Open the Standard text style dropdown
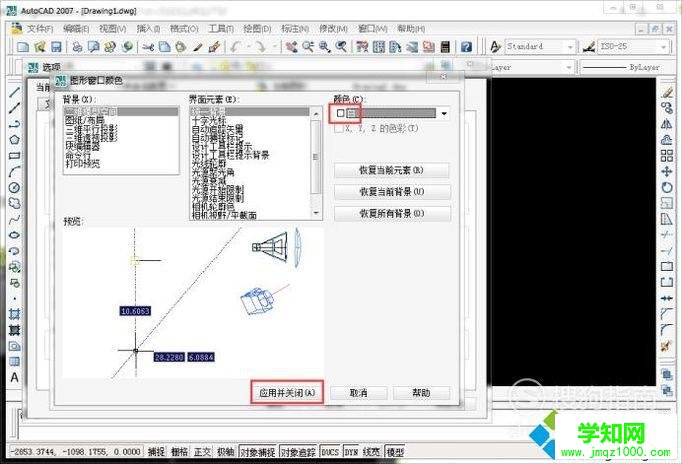Screen dimensions: 682x464 coord(570,47)
